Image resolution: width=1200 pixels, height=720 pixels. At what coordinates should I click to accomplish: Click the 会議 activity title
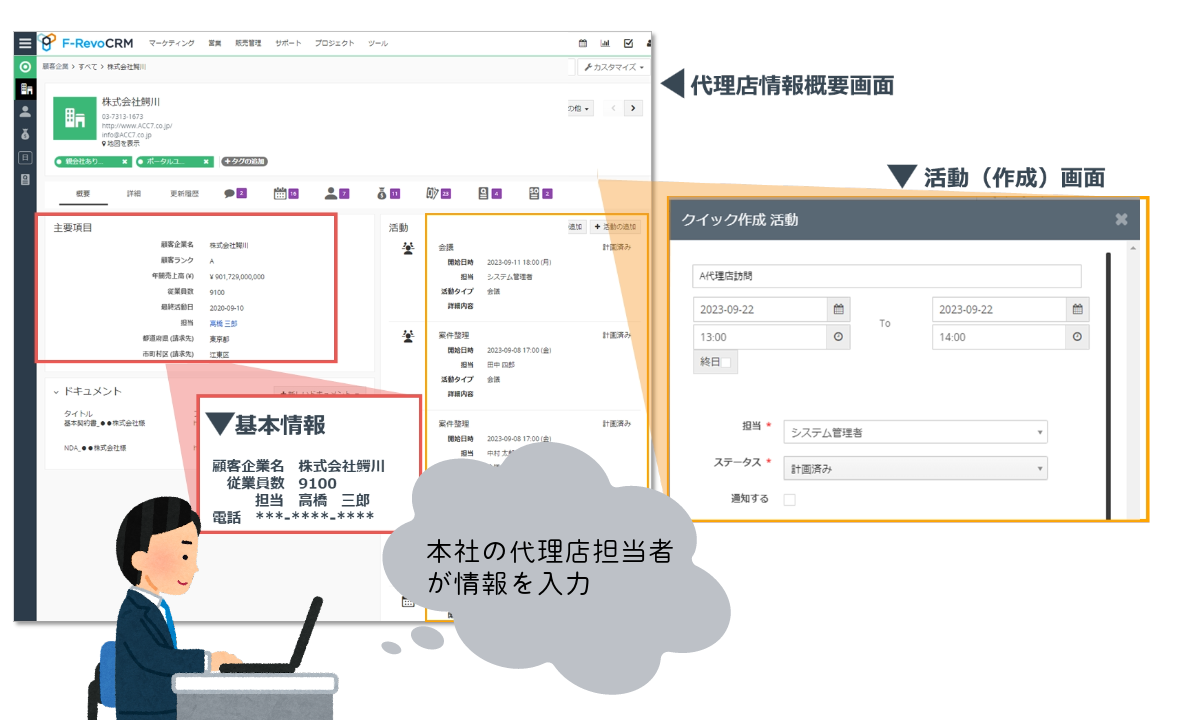point(446,246)
